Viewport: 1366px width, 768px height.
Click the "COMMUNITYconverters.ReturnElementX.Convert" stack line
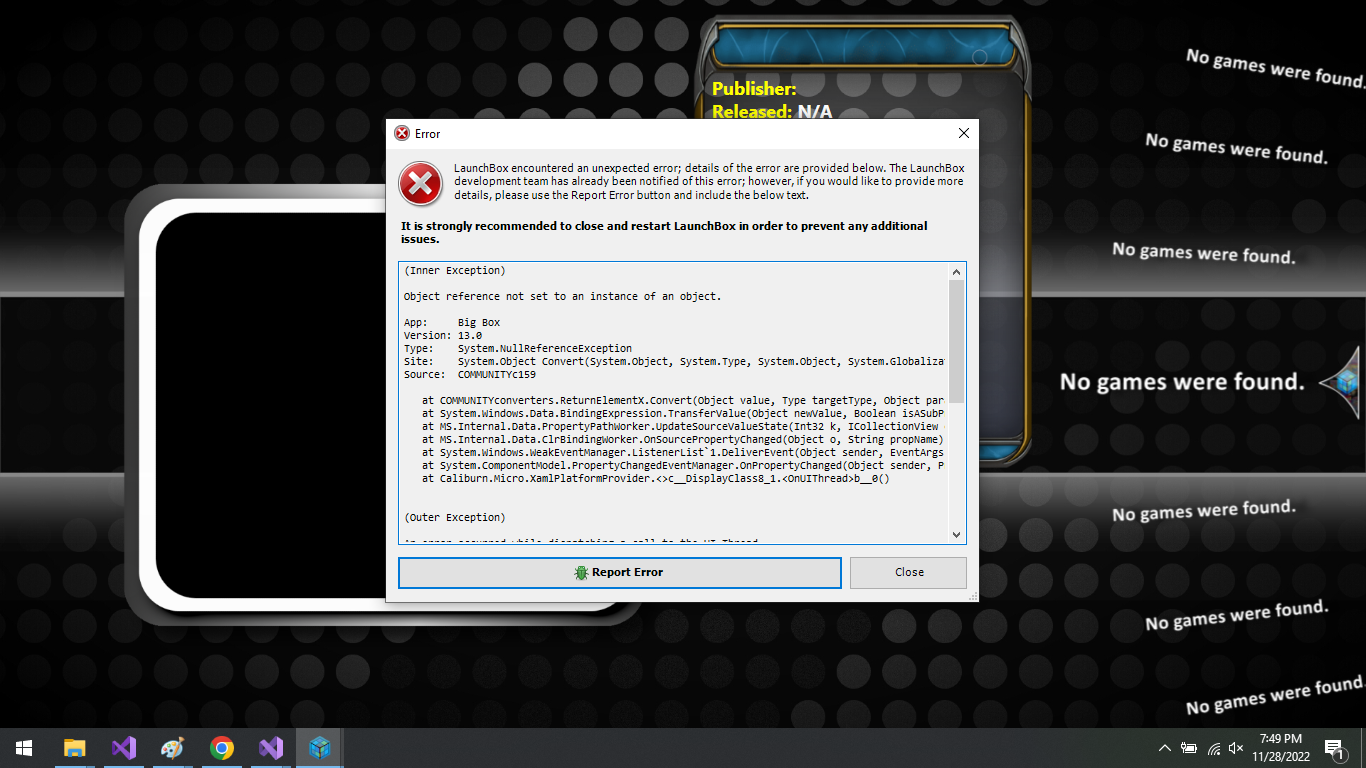click(683, 401)
